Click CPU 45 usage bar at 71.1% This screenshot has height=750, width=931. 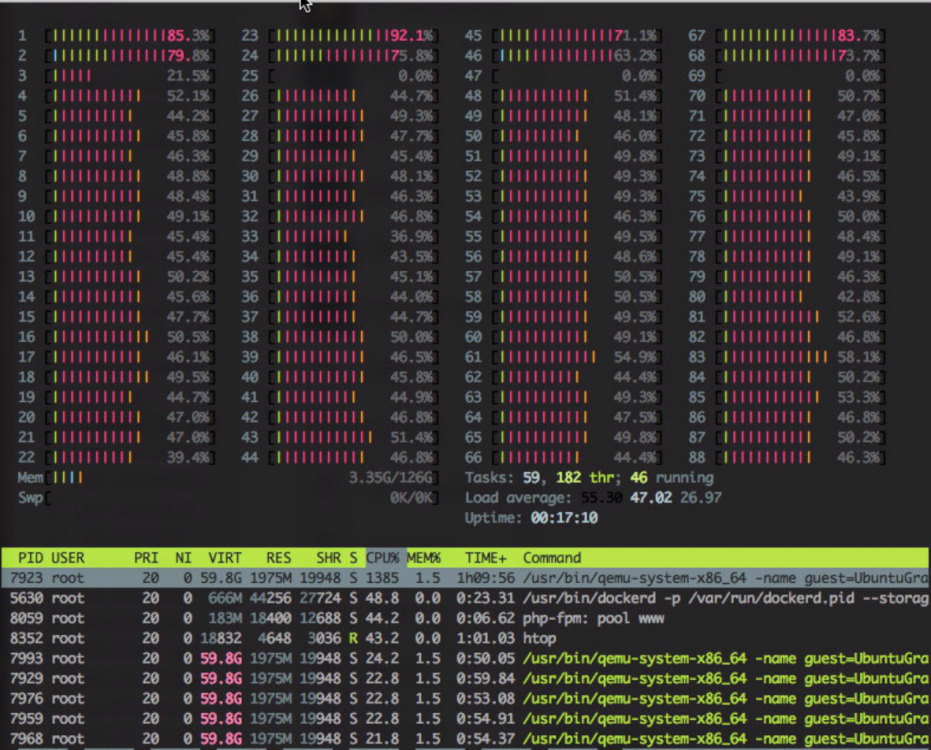577,36
